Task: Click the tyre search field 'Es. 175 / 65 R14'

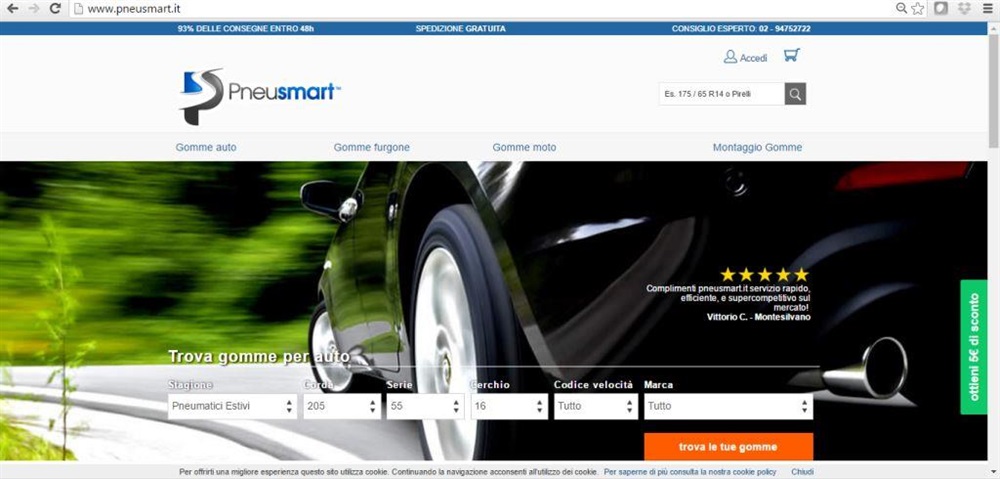Action: [x=721, y=94]
